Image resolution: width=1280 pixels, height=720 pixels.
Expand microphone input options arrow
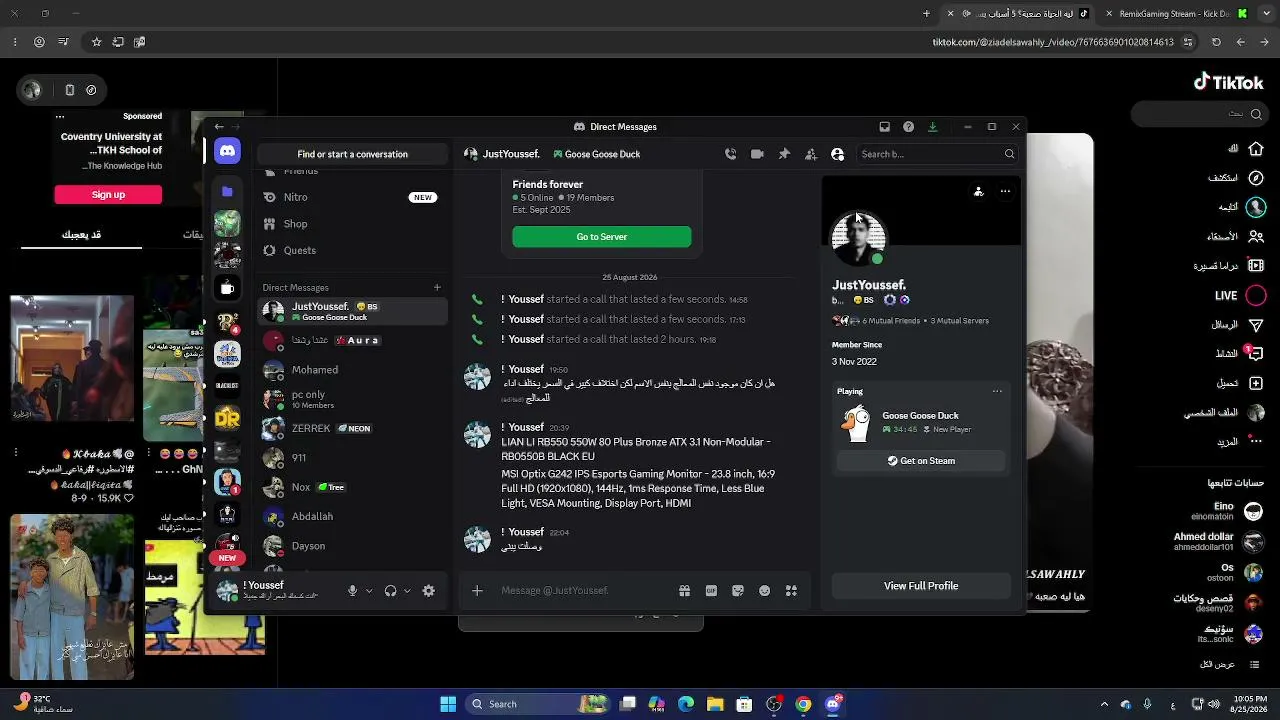point(369,591)
